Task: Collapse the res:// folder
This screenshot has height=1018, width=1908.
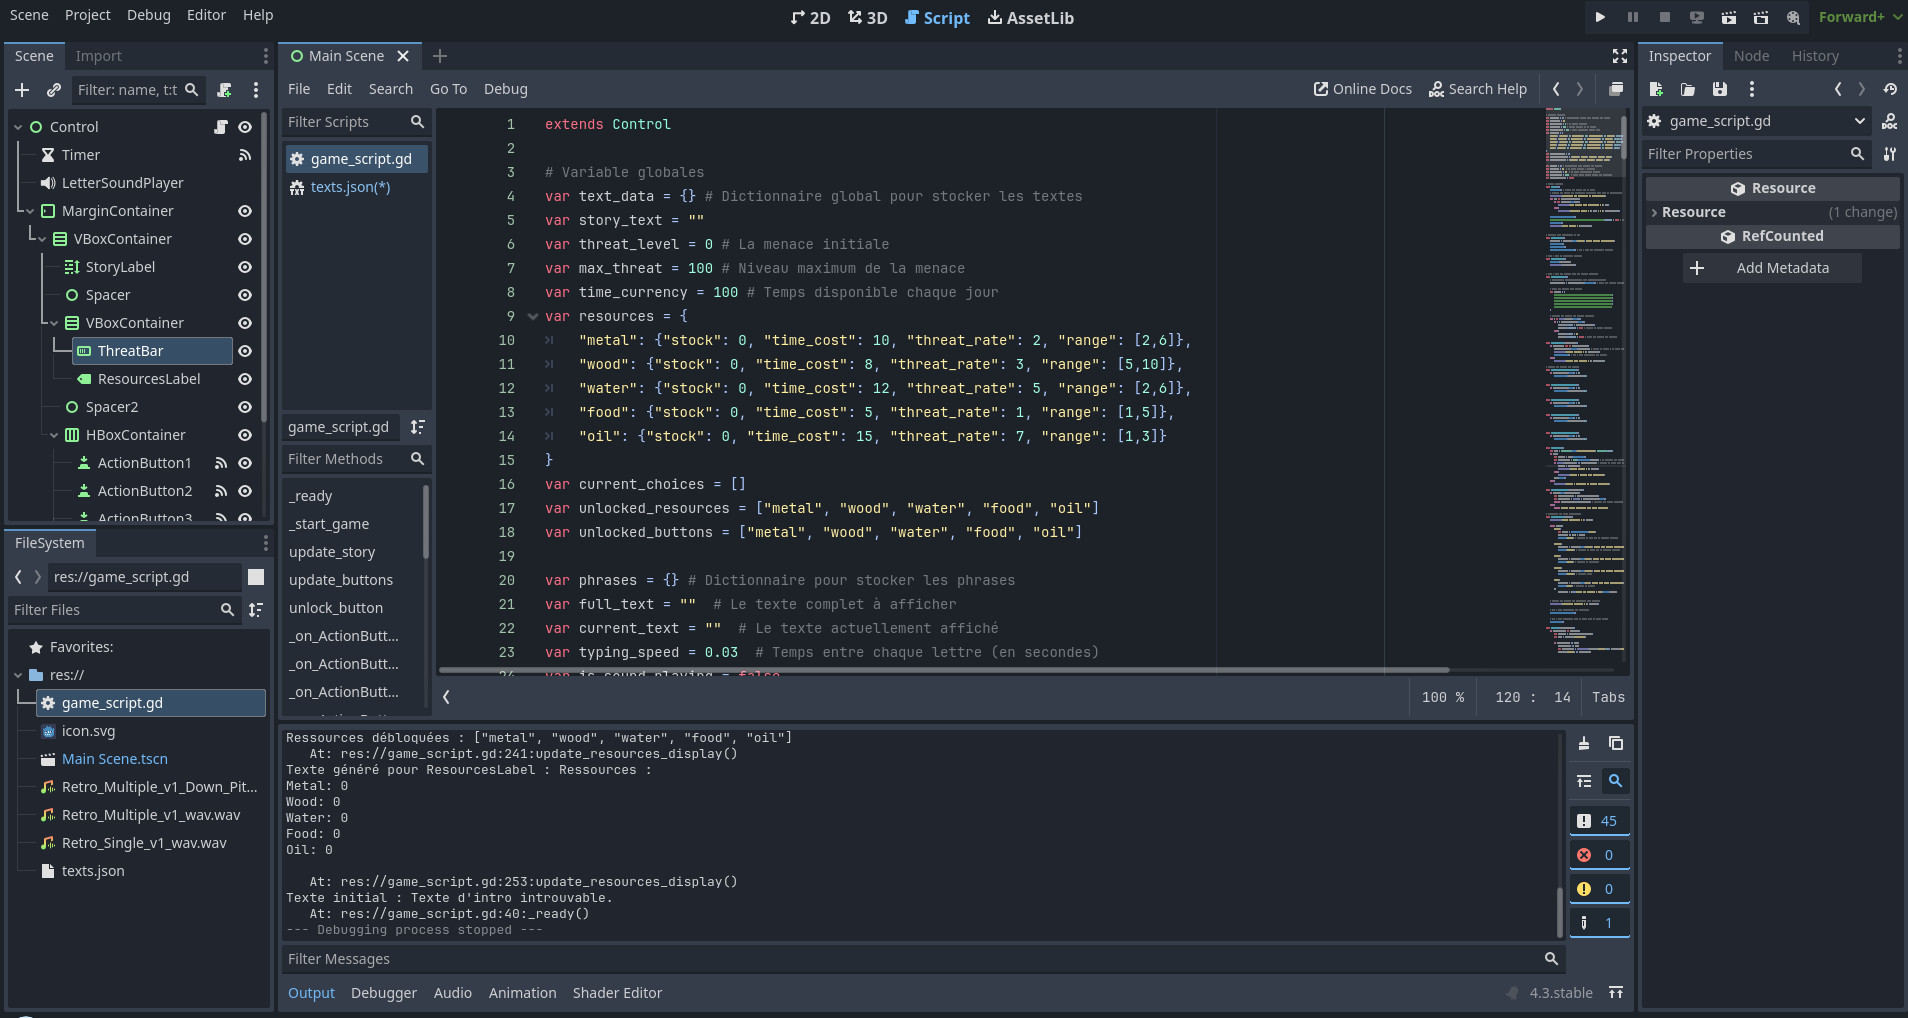Action: [18, 675]
